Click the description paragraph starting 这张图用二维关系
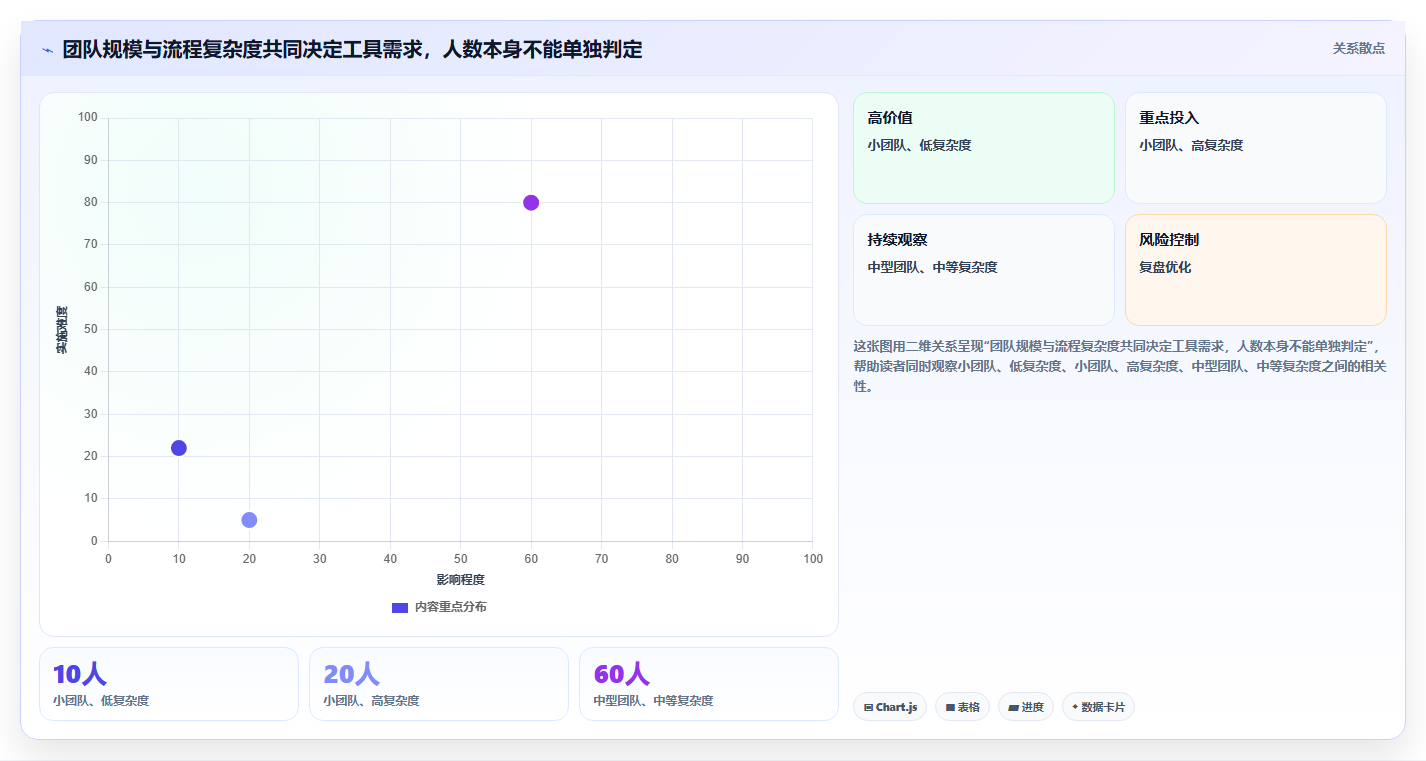 [x=1119, y=366]
